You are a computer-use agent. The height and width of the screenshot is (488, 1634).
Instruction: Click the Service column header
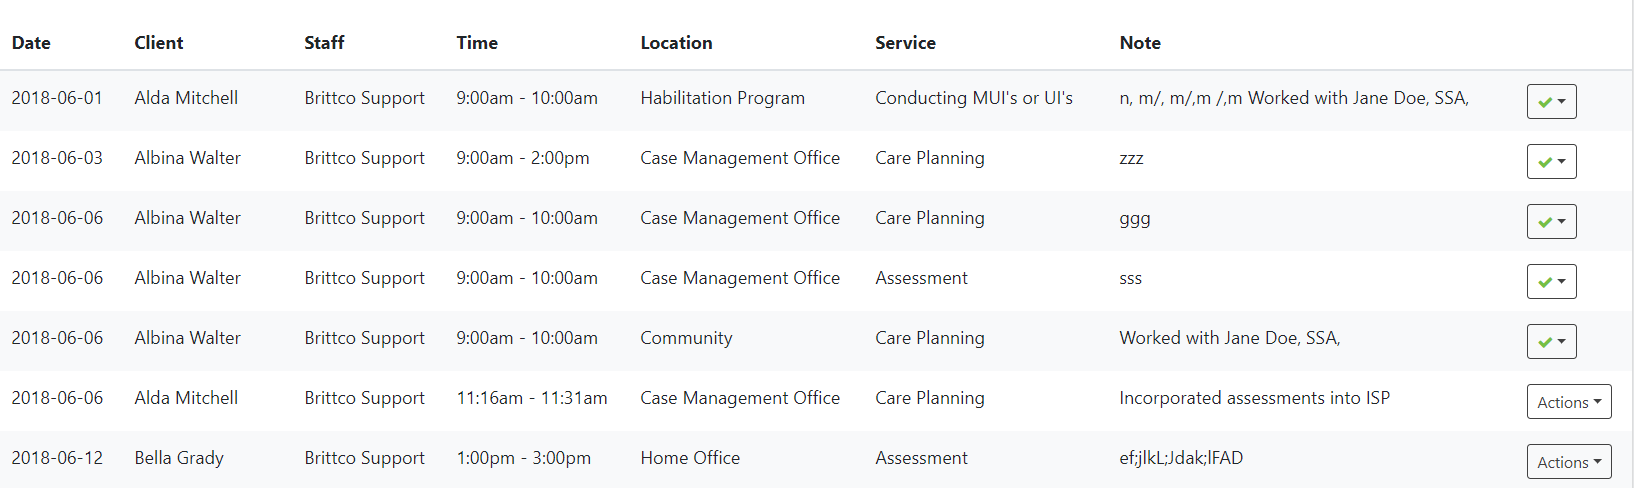905,43
